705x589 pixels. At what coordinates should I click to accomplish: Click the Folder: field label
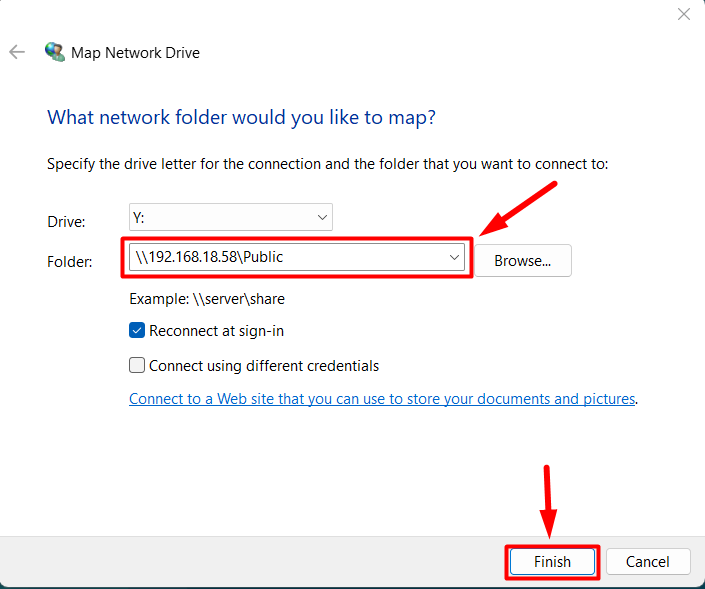[x=70, y=262]
